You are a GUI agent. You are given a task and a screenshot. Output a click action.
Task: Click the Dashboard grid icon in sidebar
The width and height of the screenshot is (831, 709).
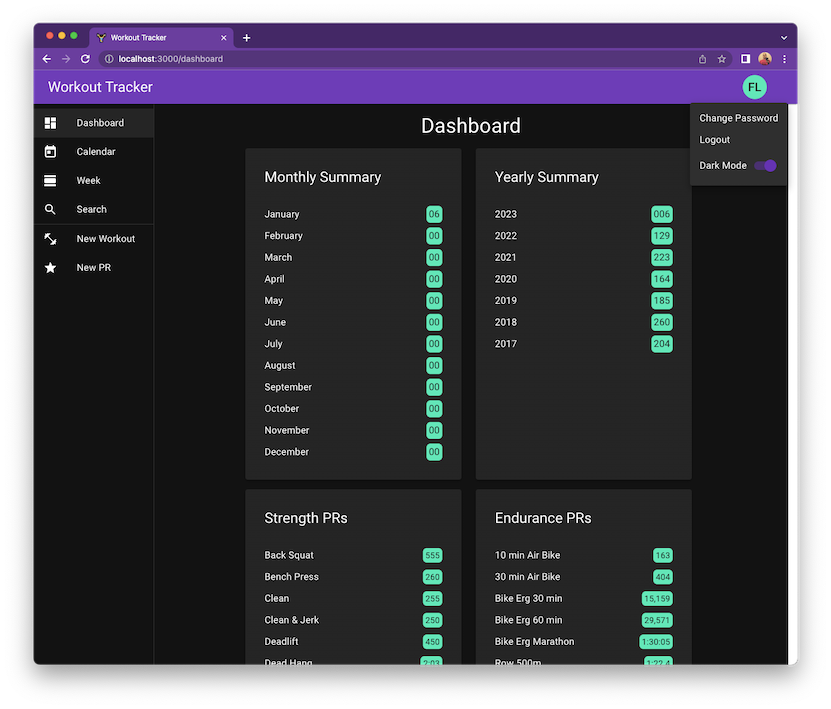click(x=50, y=123)
